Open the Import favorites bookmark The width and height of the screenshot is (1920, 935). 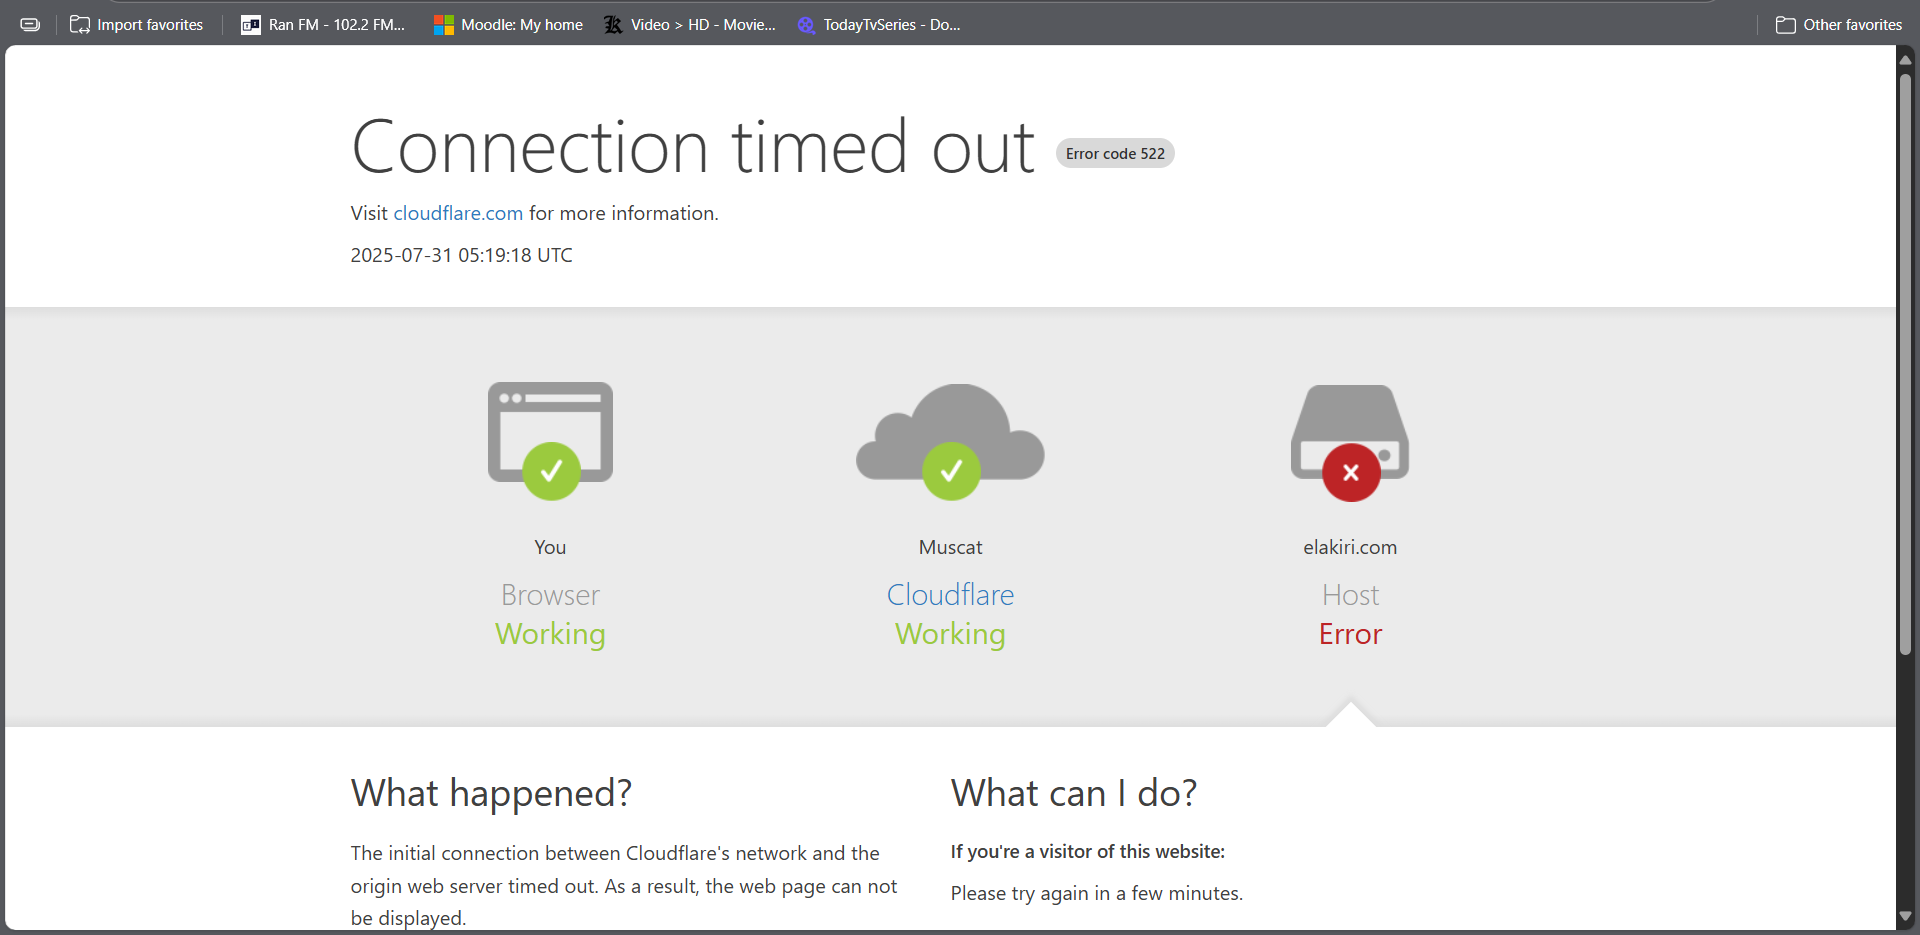137,25
